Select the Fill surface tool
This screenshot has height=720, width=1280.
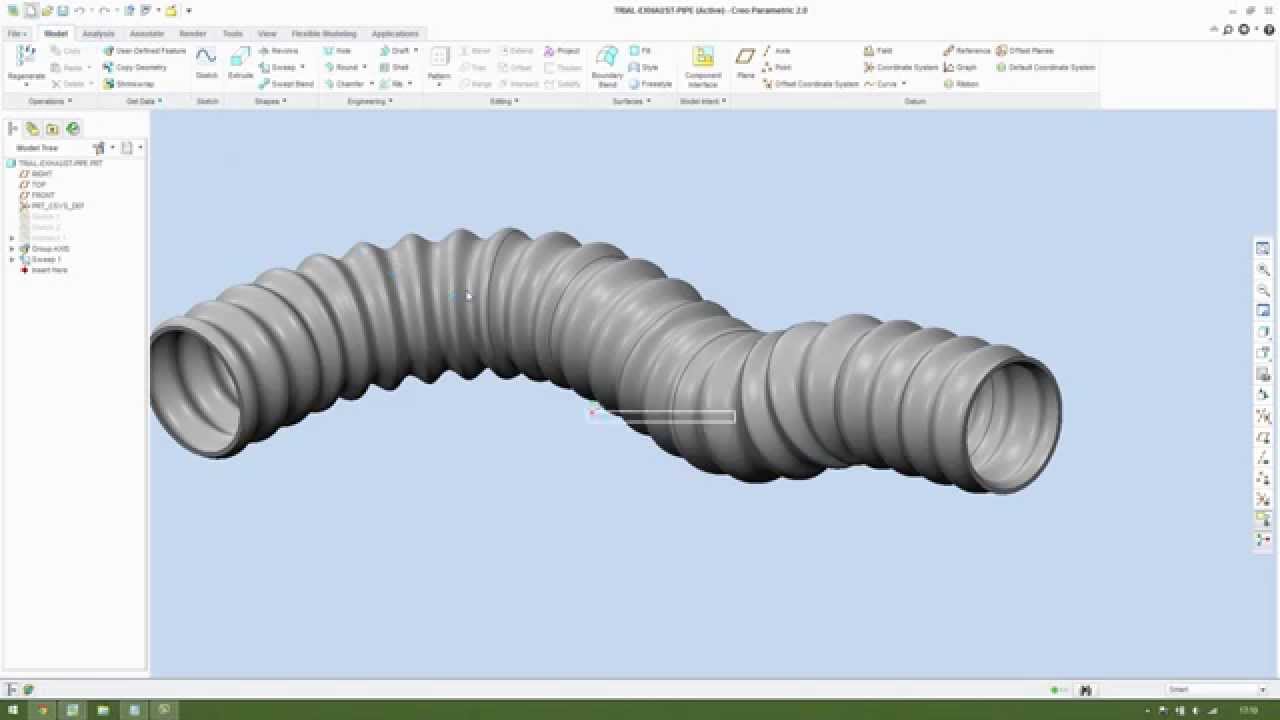[x=640, y=51]
